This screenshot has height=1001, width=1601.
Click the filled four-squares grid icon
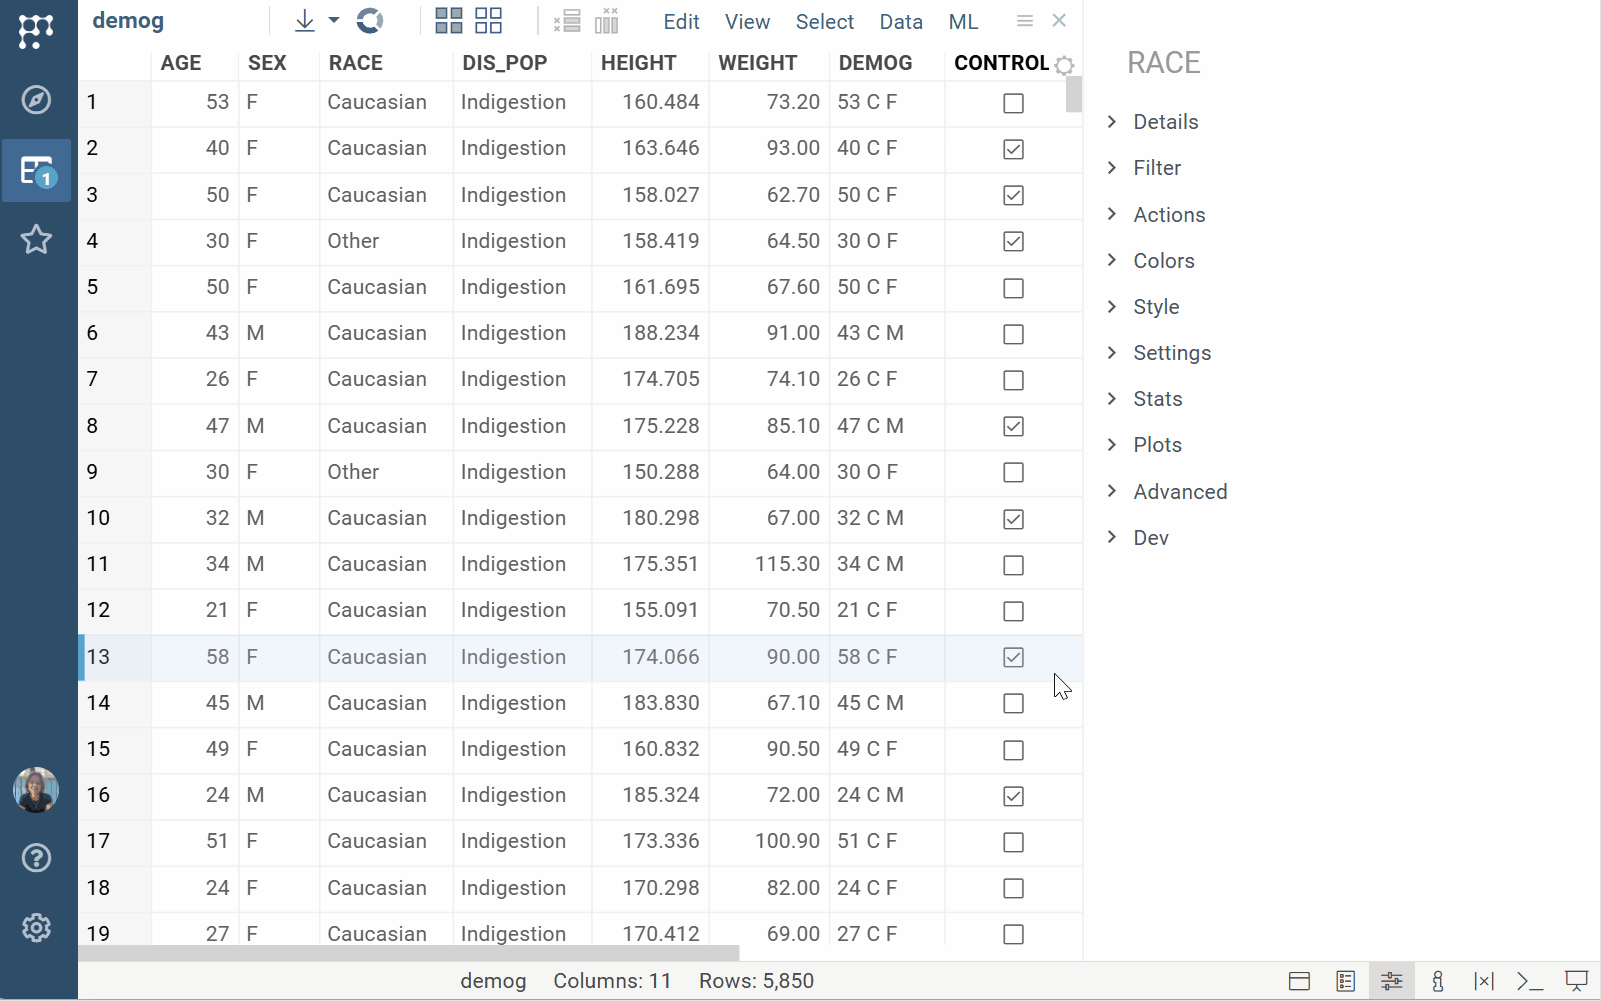click(x=449, y=21)
